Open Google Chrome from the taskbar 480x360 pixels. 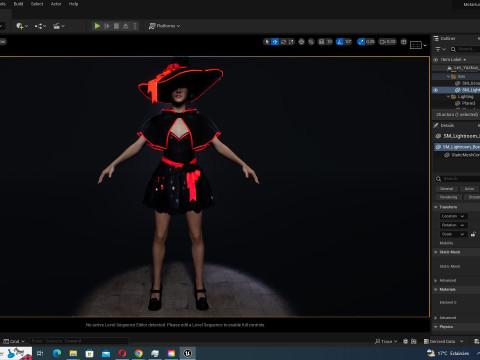tap(139, 353)
